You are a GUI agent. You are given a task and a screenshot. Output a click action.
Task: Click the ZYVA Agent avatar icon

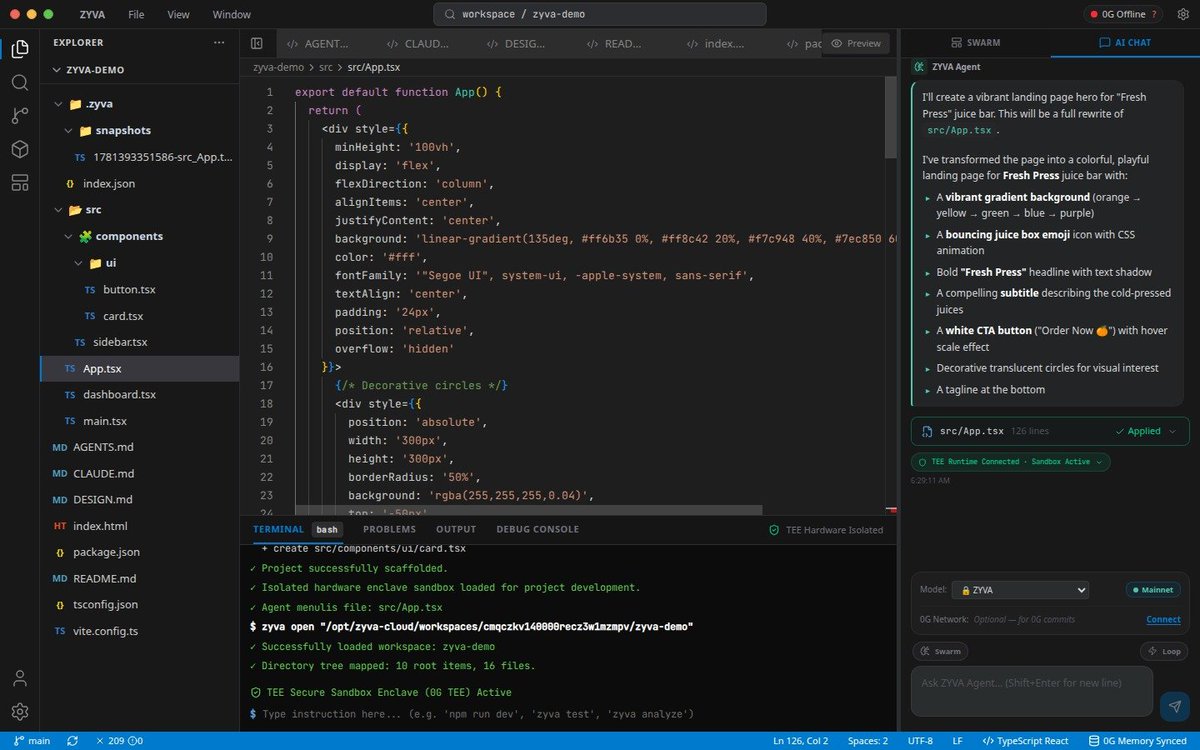[x=917, y=67]
